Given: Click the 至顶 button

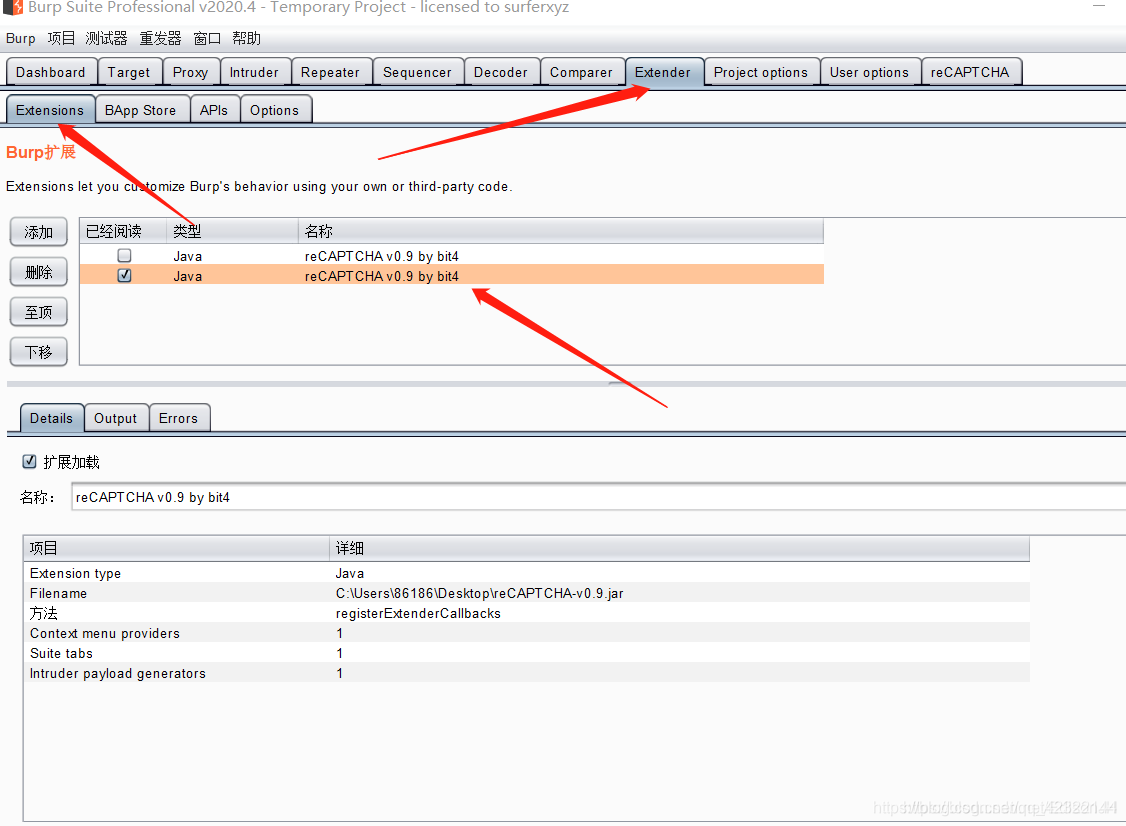Looking at the screenshot, I should [x=39, y=312].
